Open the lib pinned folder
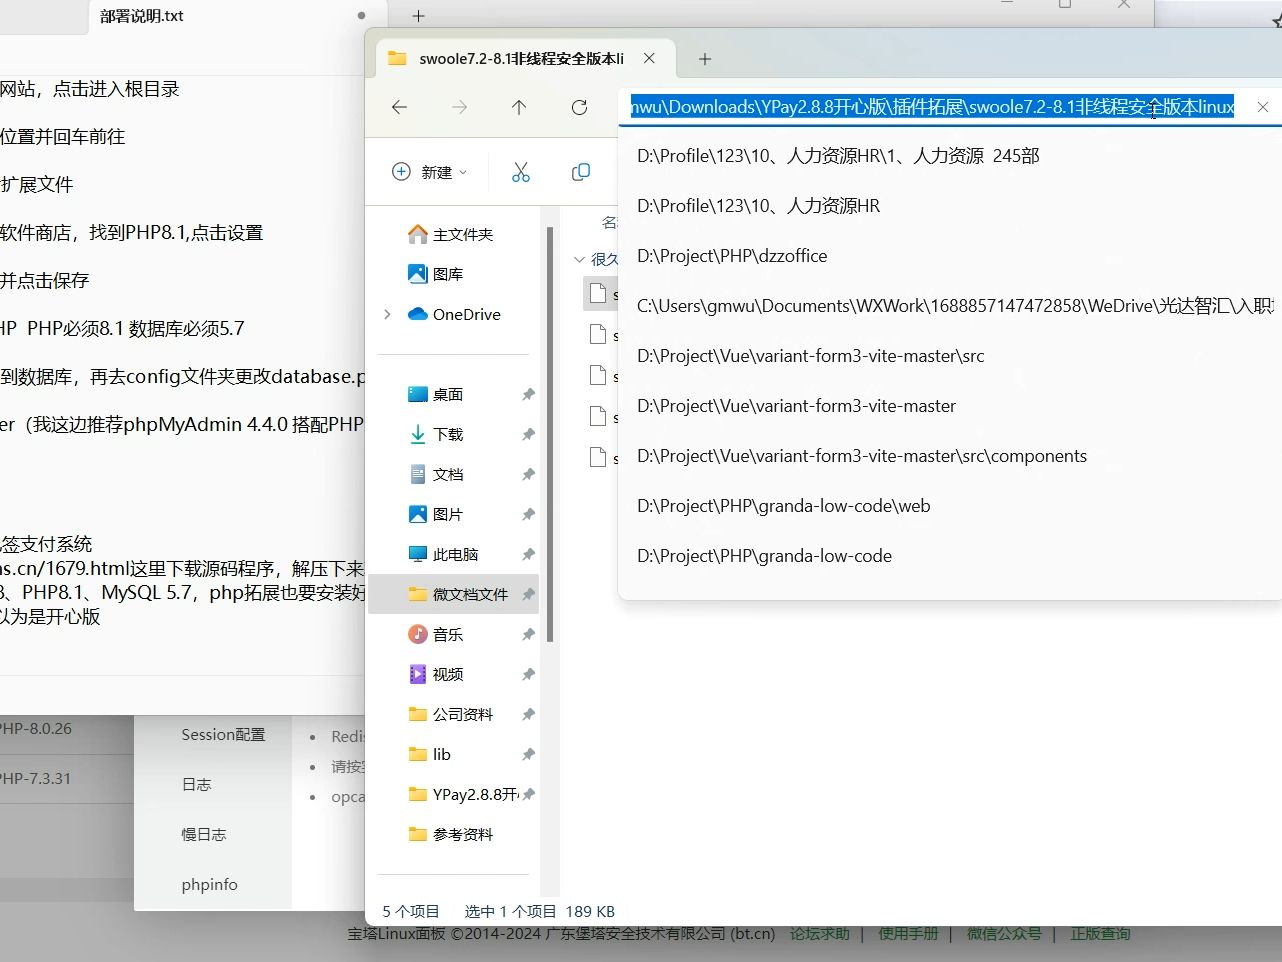 [430, 754]
